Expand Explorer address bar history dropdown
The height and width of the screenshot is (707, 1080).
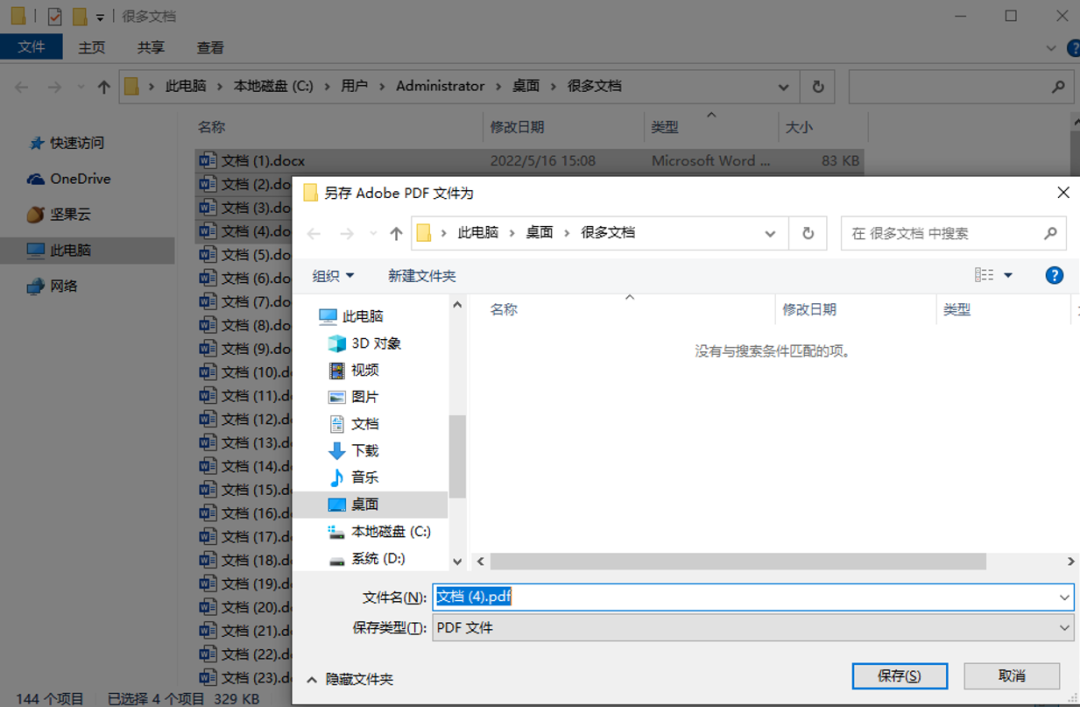tap(783, 87)
